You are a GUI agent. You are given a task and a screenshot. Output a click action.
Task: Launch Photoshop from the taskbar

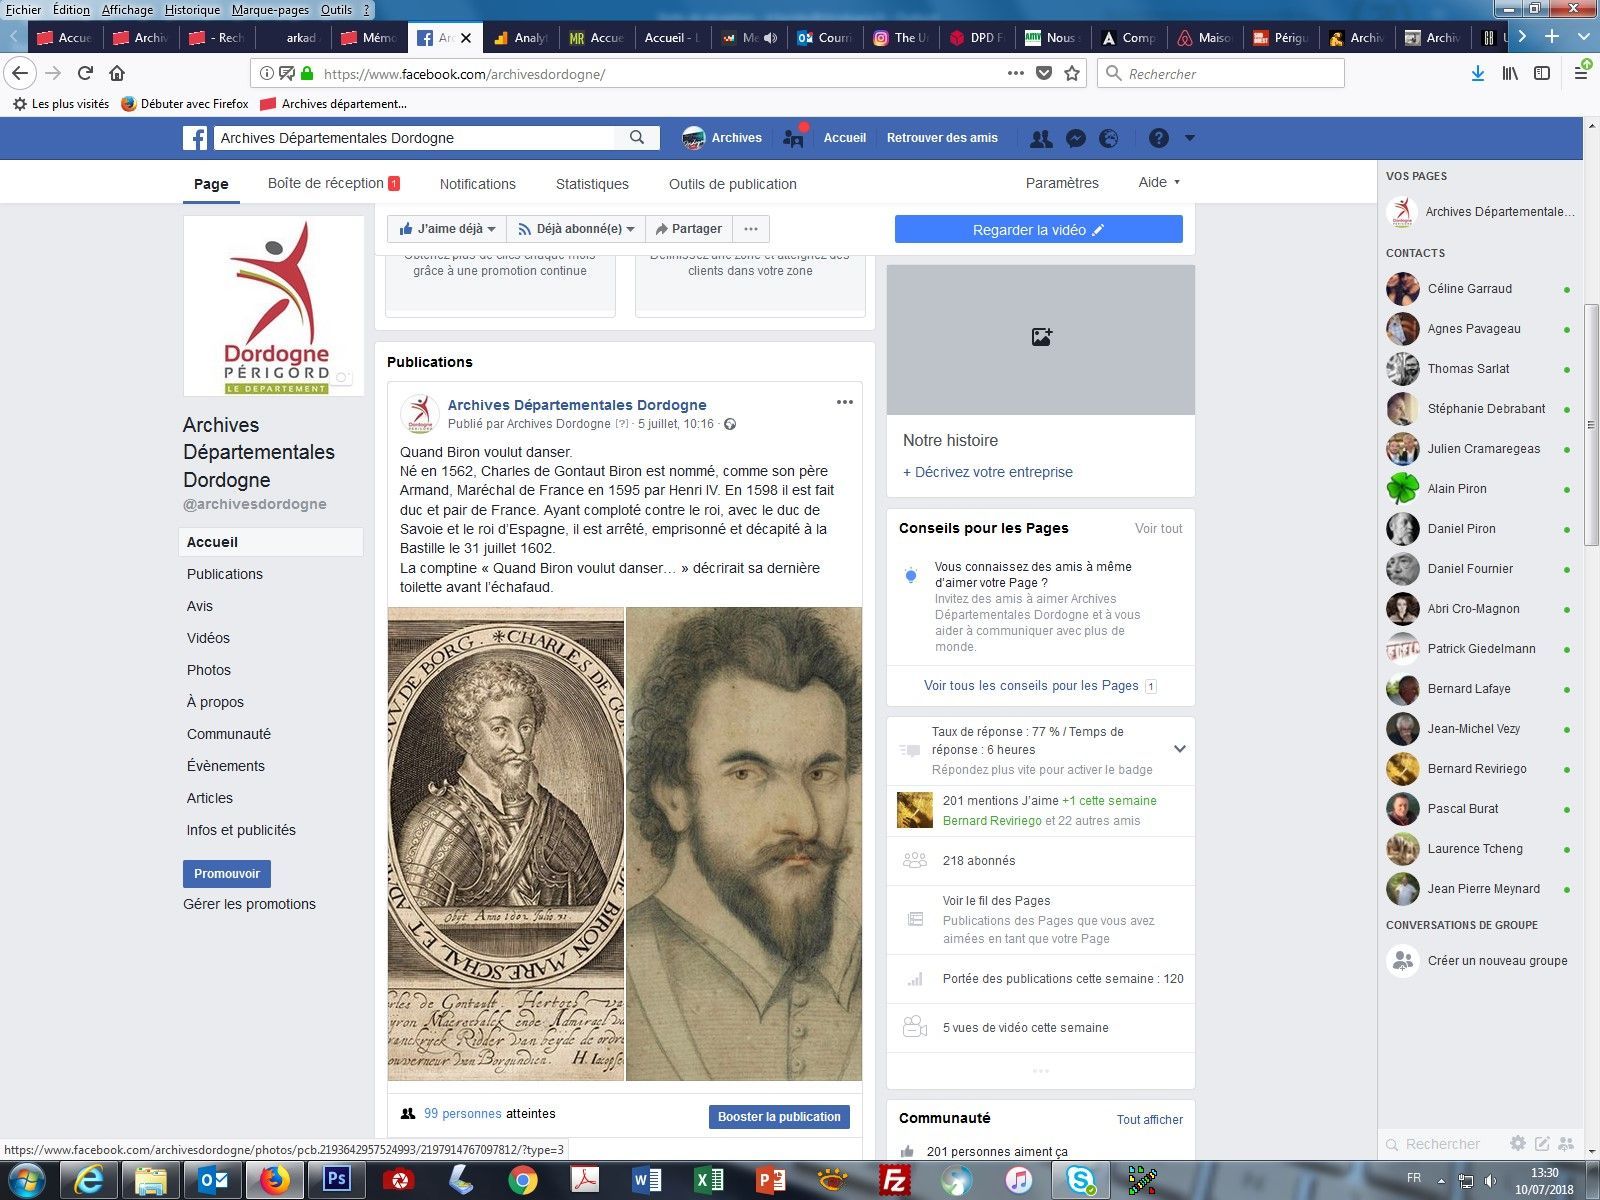click(x=336, y=1180)
